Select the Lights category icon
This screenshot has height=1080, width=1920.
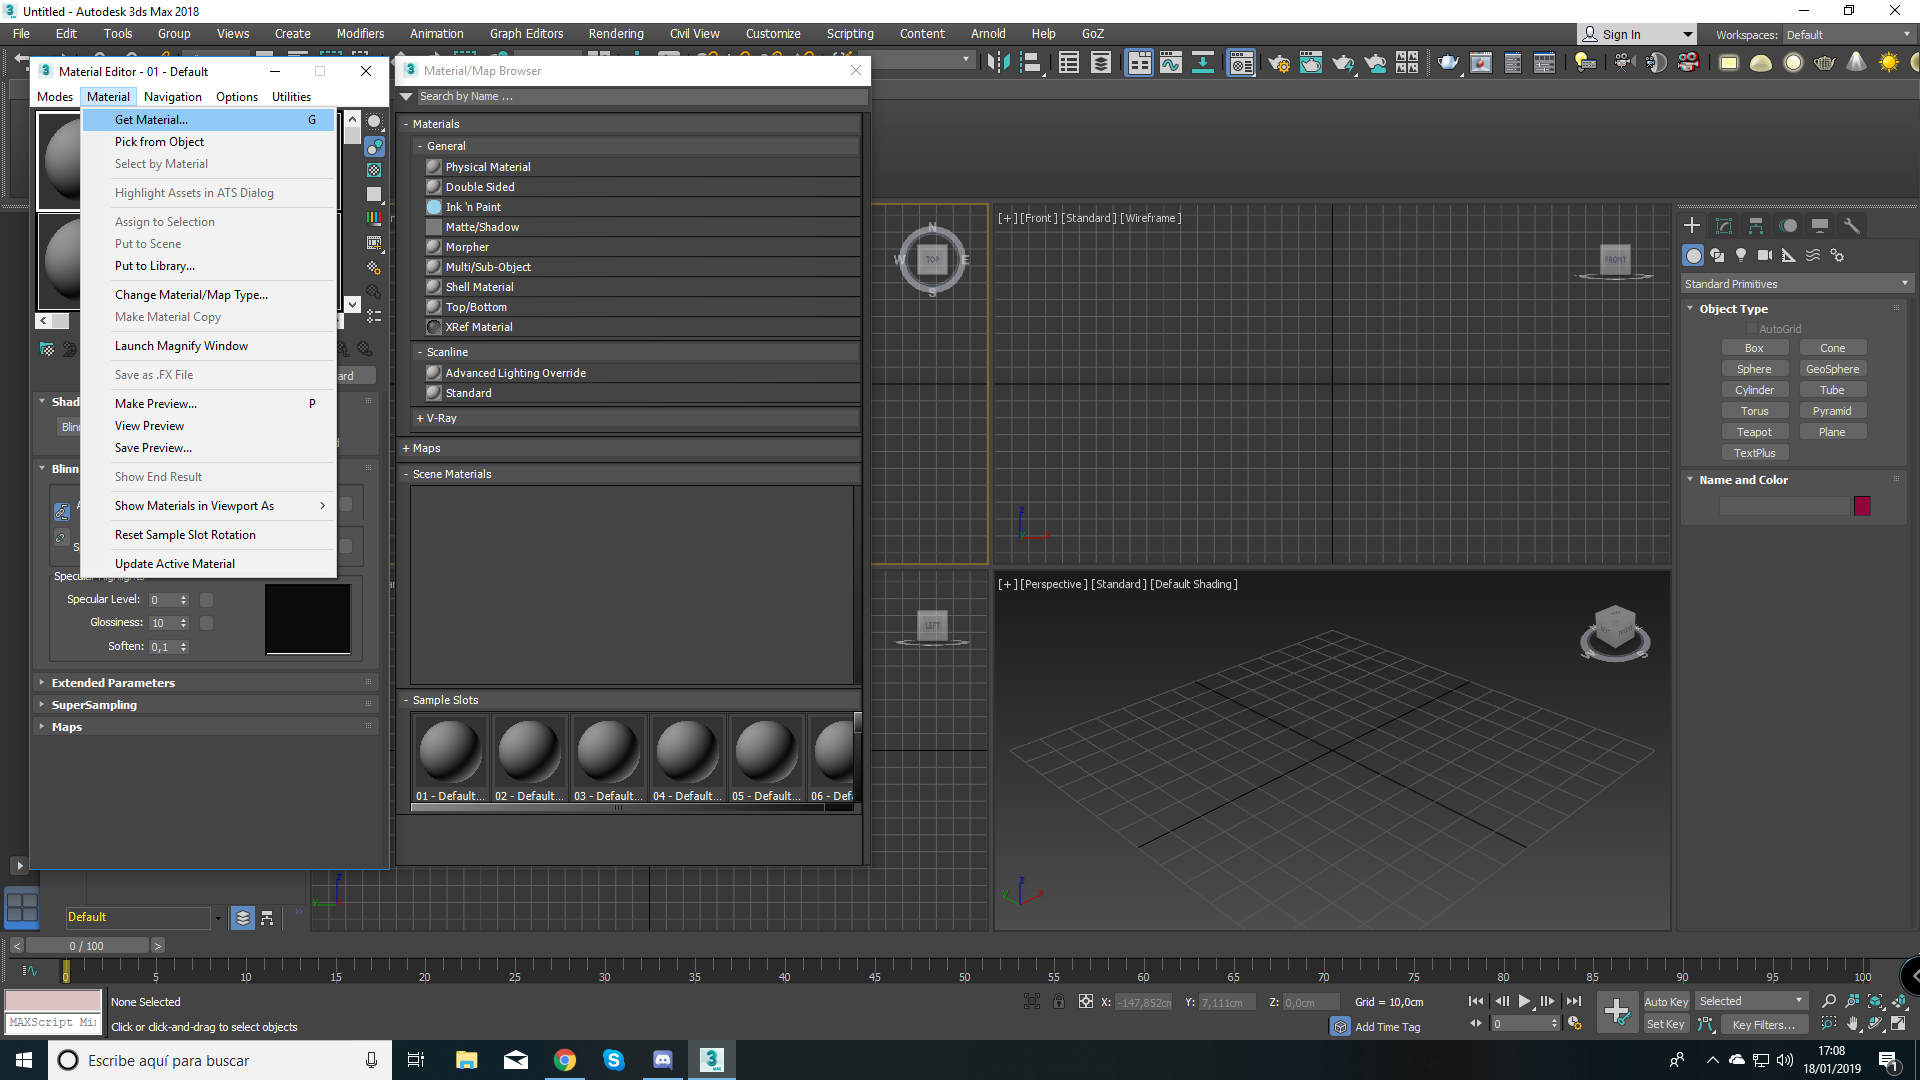pyautogui.click(x=1741, y=255)
